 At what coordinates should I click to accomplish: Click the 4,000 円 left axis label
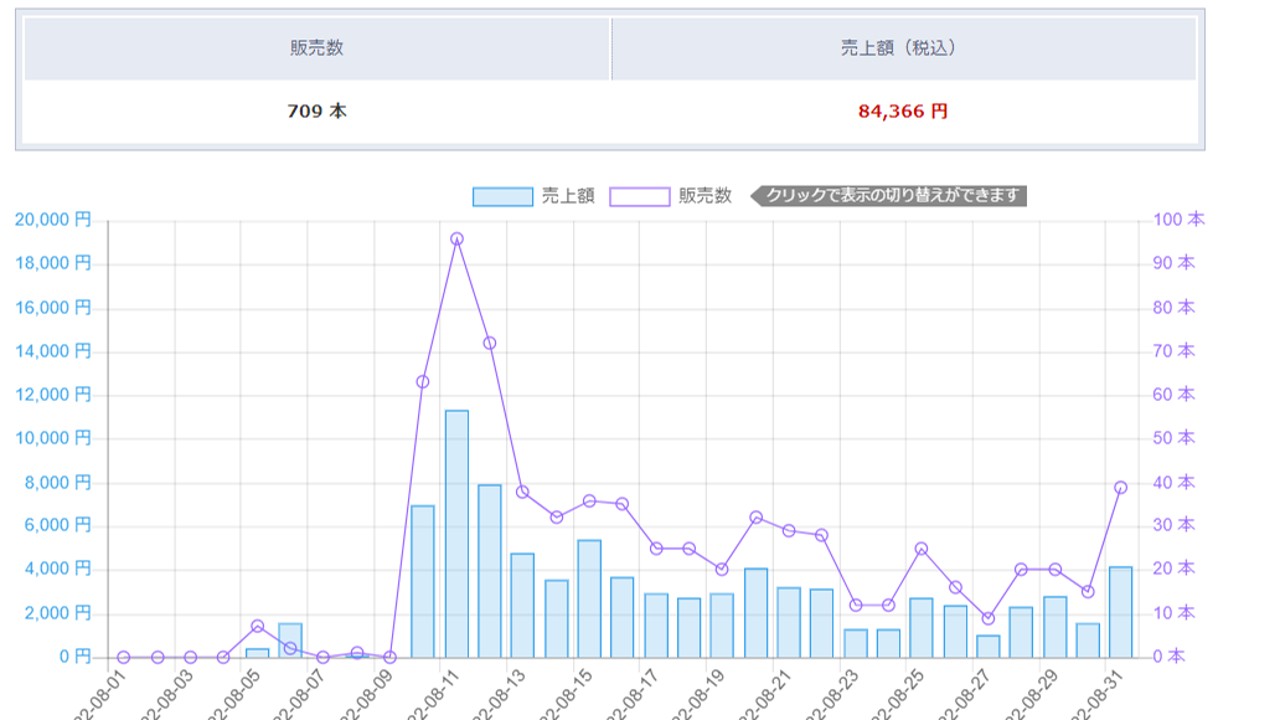point(57,569)
